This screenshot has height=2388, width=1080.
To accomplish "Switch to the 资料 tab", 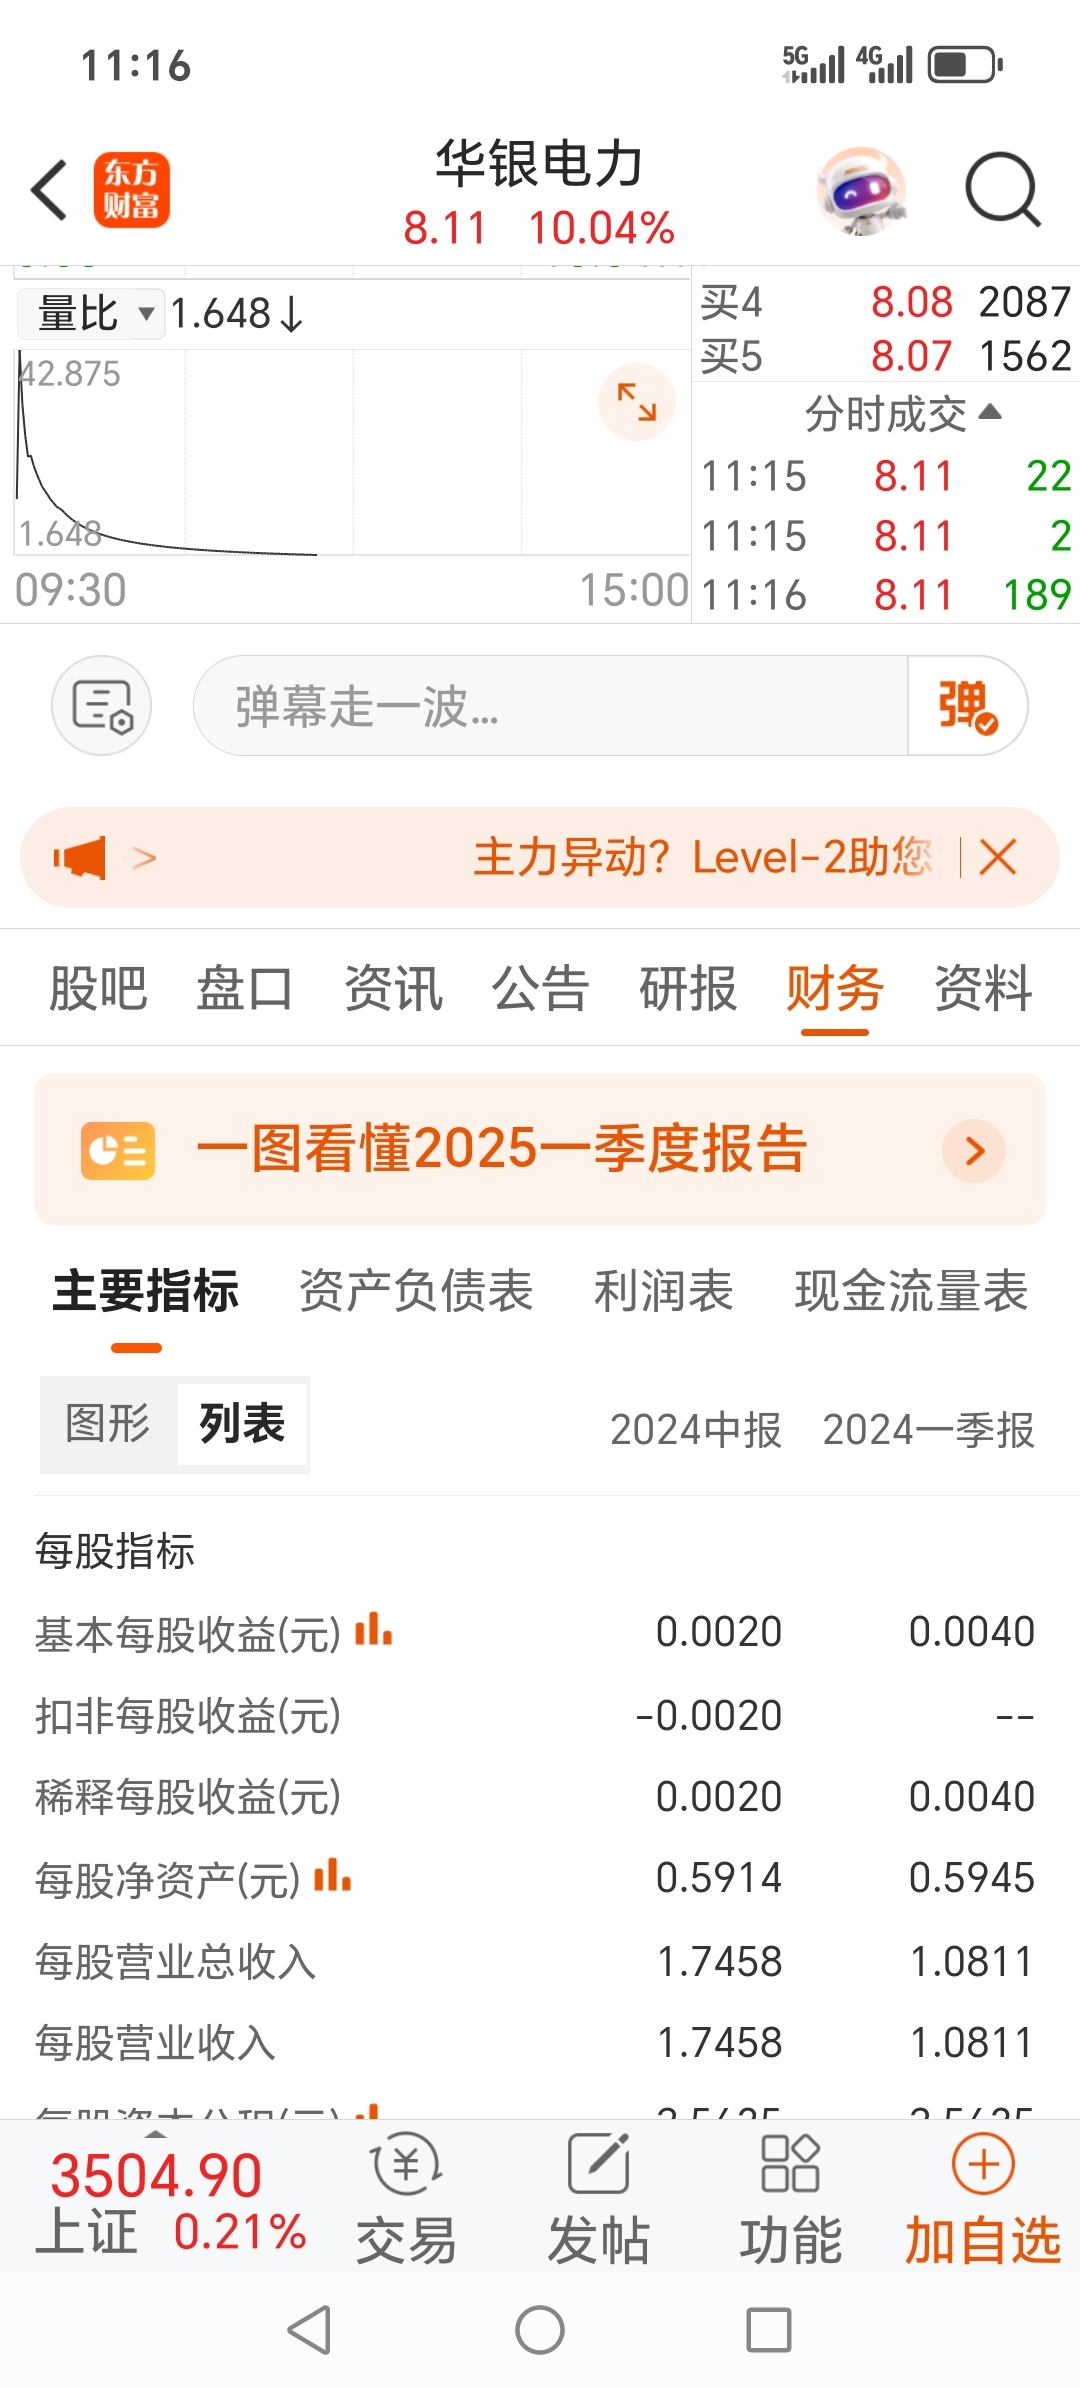I will (x=983, y=988).
